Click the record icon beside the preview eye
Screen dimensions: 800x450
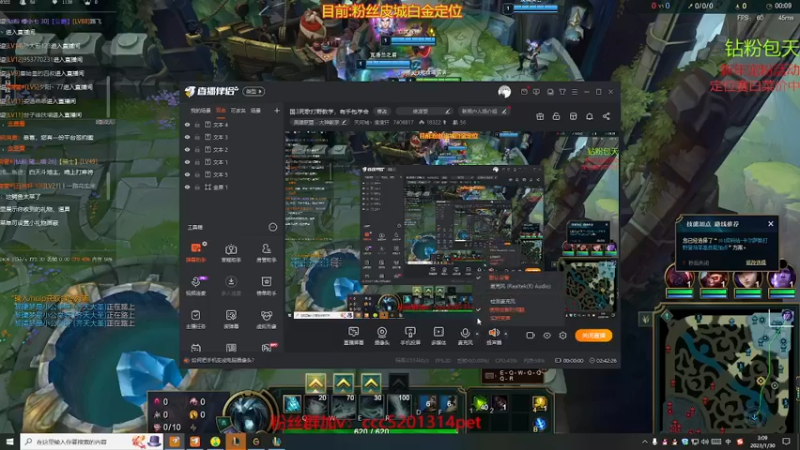[530, 336]
